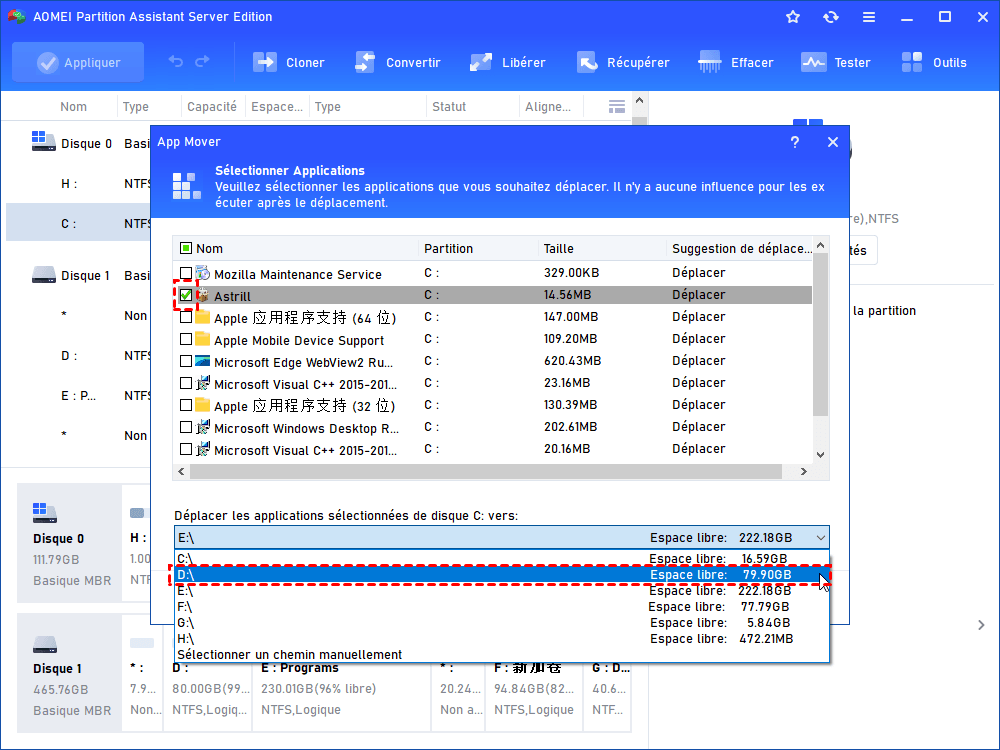Click the undo arrow in toolbar
The width and height of the screenshot is (1000, 750).
pos(175,62)
